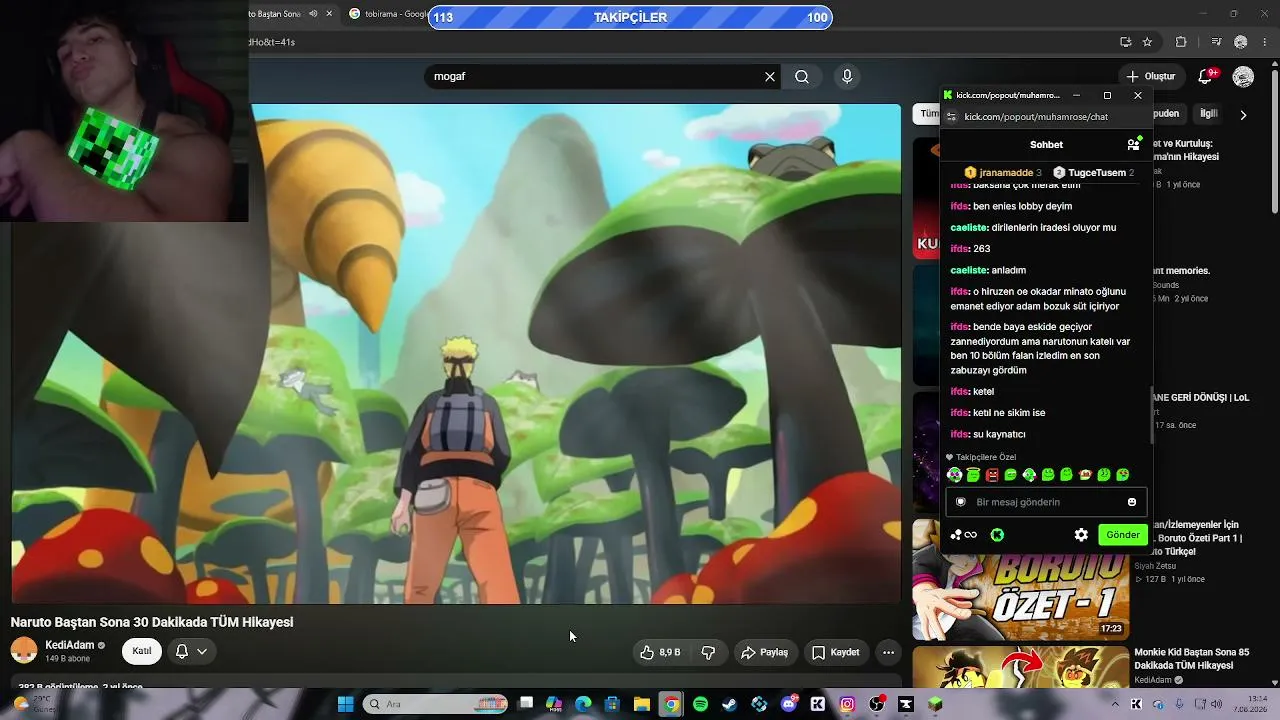Select the İlgili filter chip
The width and height of the screenshot is (1280, 720).
click(x=1209, y=114)
